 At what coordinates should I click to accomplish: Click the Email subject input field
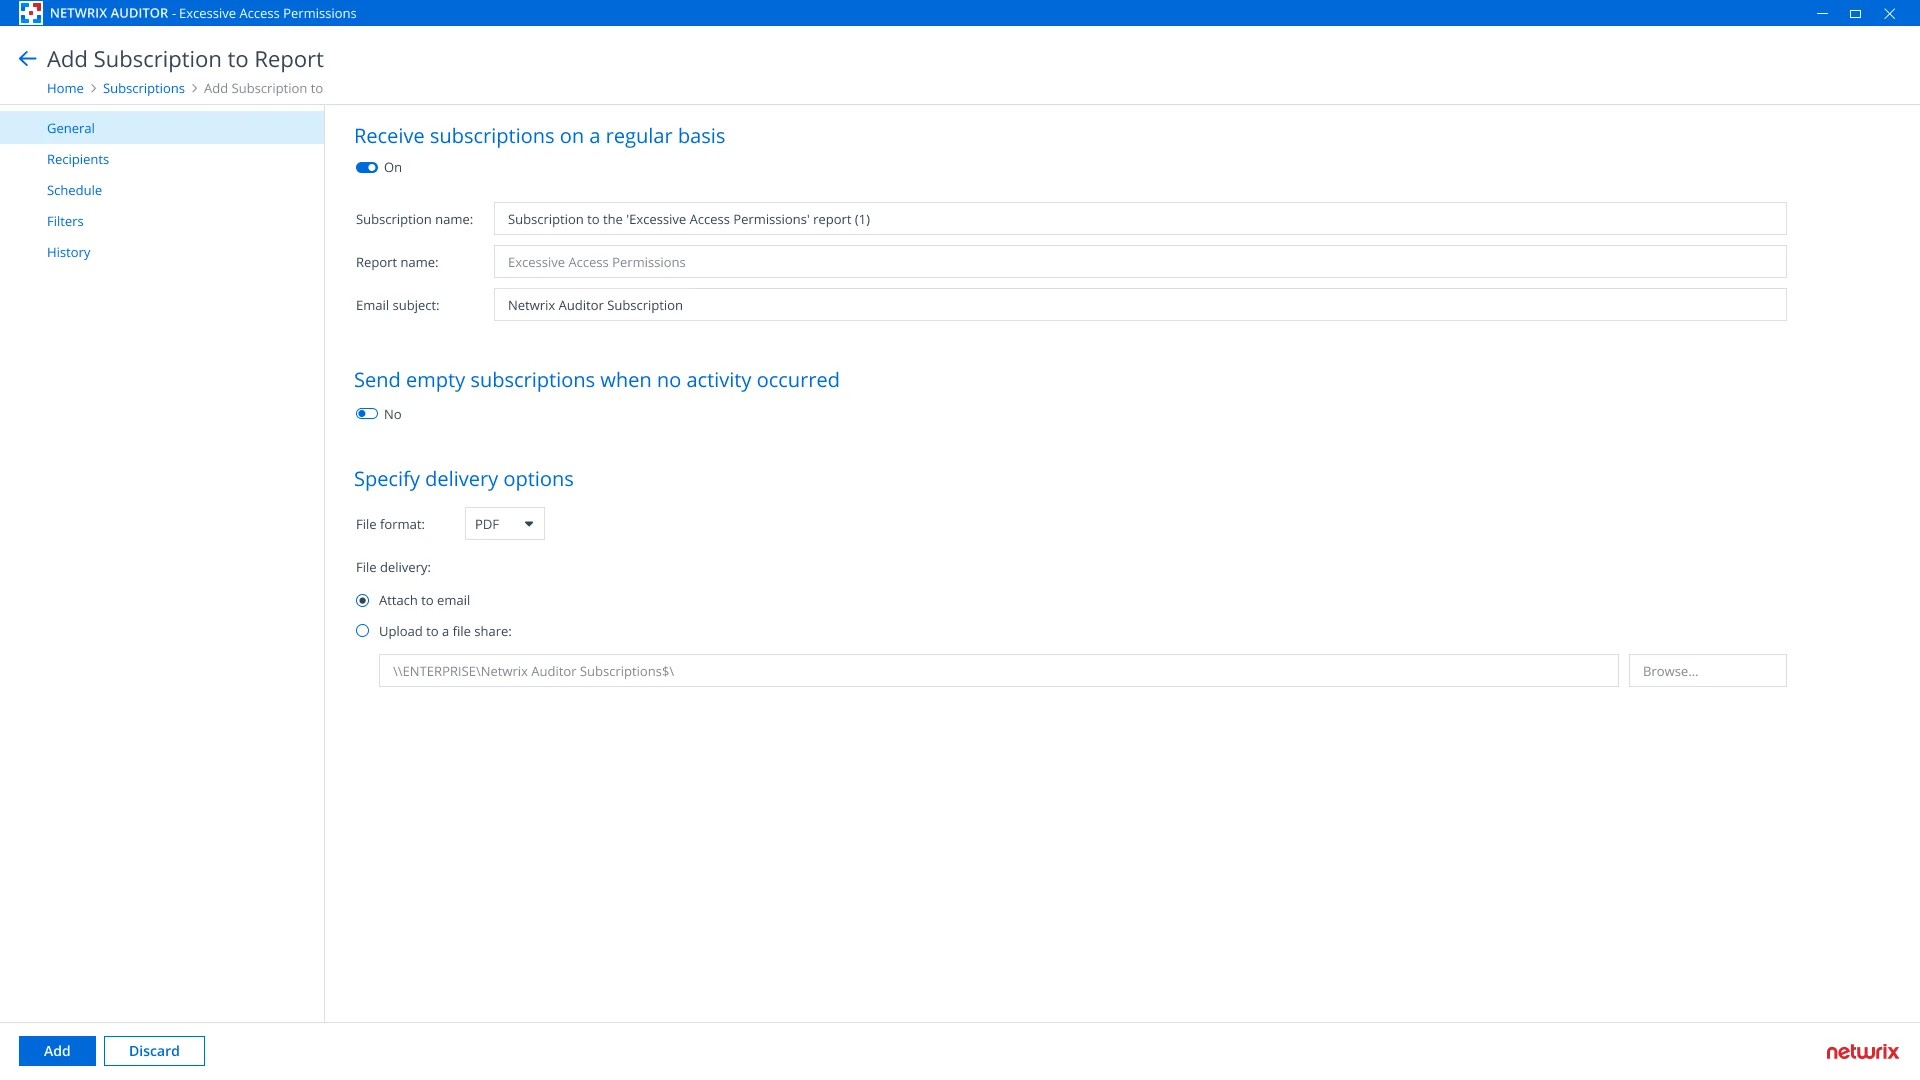[x=1140, y=305]
